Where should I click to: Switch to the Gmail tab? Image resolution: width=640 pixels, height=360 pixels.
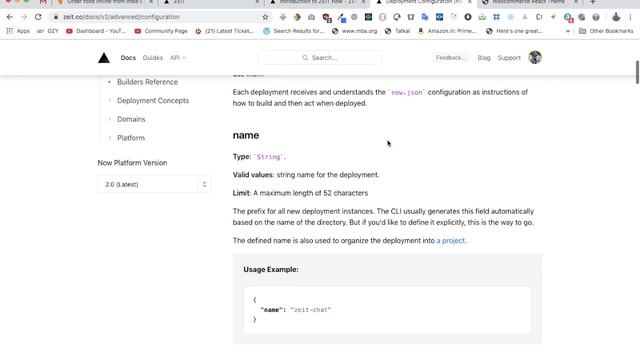click(x=43, y=2)
